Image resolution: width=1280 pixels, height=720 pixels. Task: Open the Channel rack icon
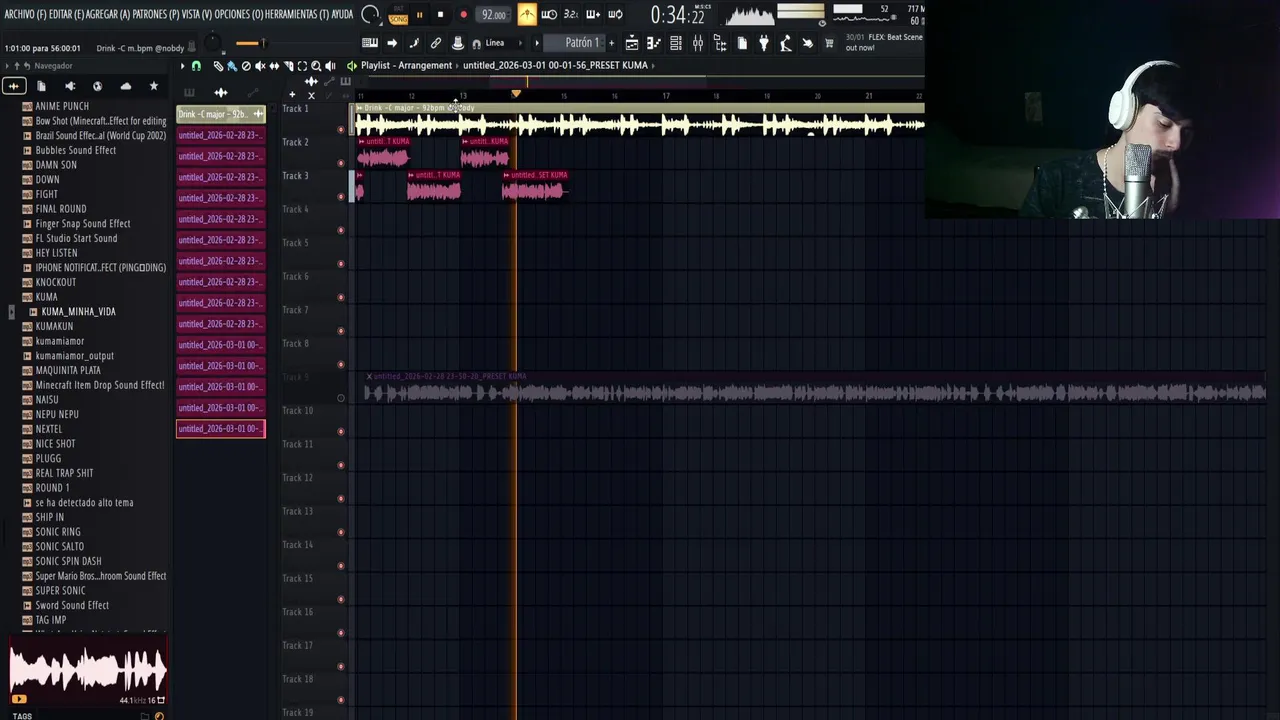coord(676,43)
